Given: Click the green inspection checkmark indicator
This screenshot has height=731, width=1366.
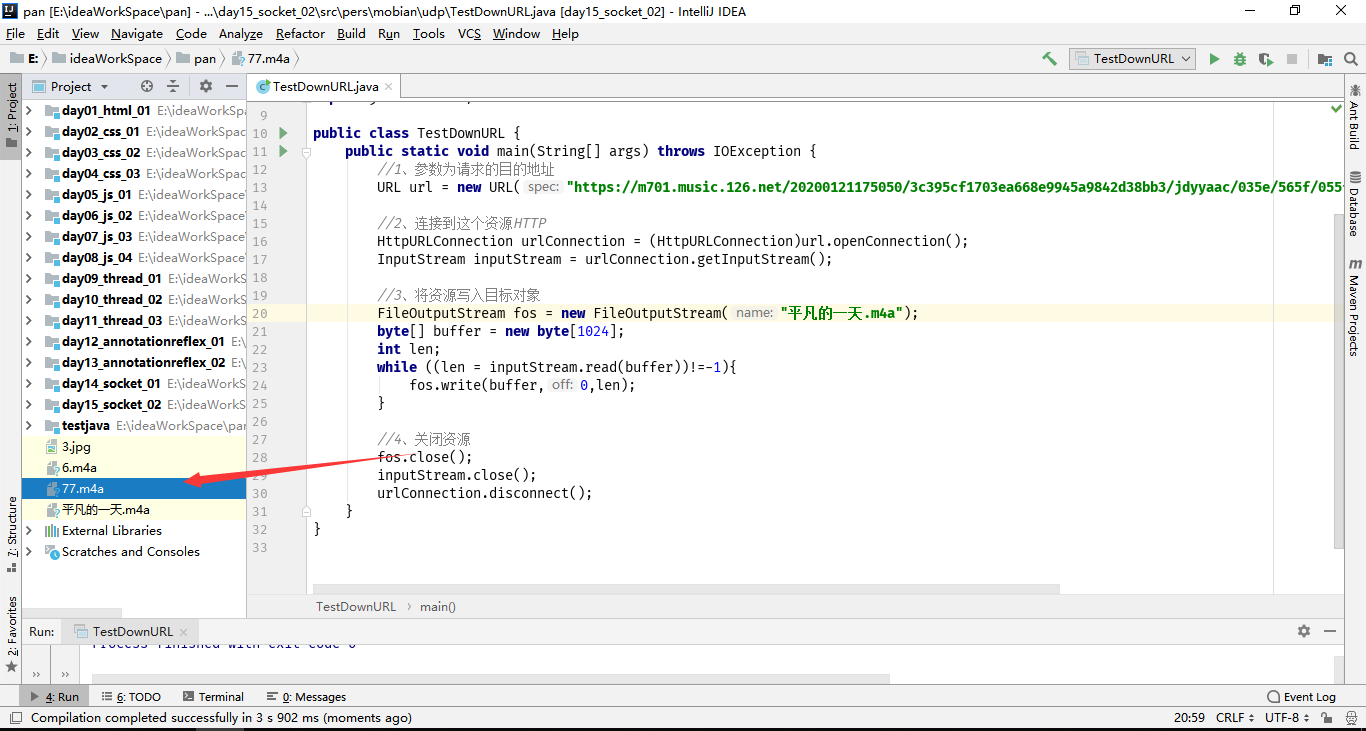Looking at the screenshot, I should (1336, 107).
